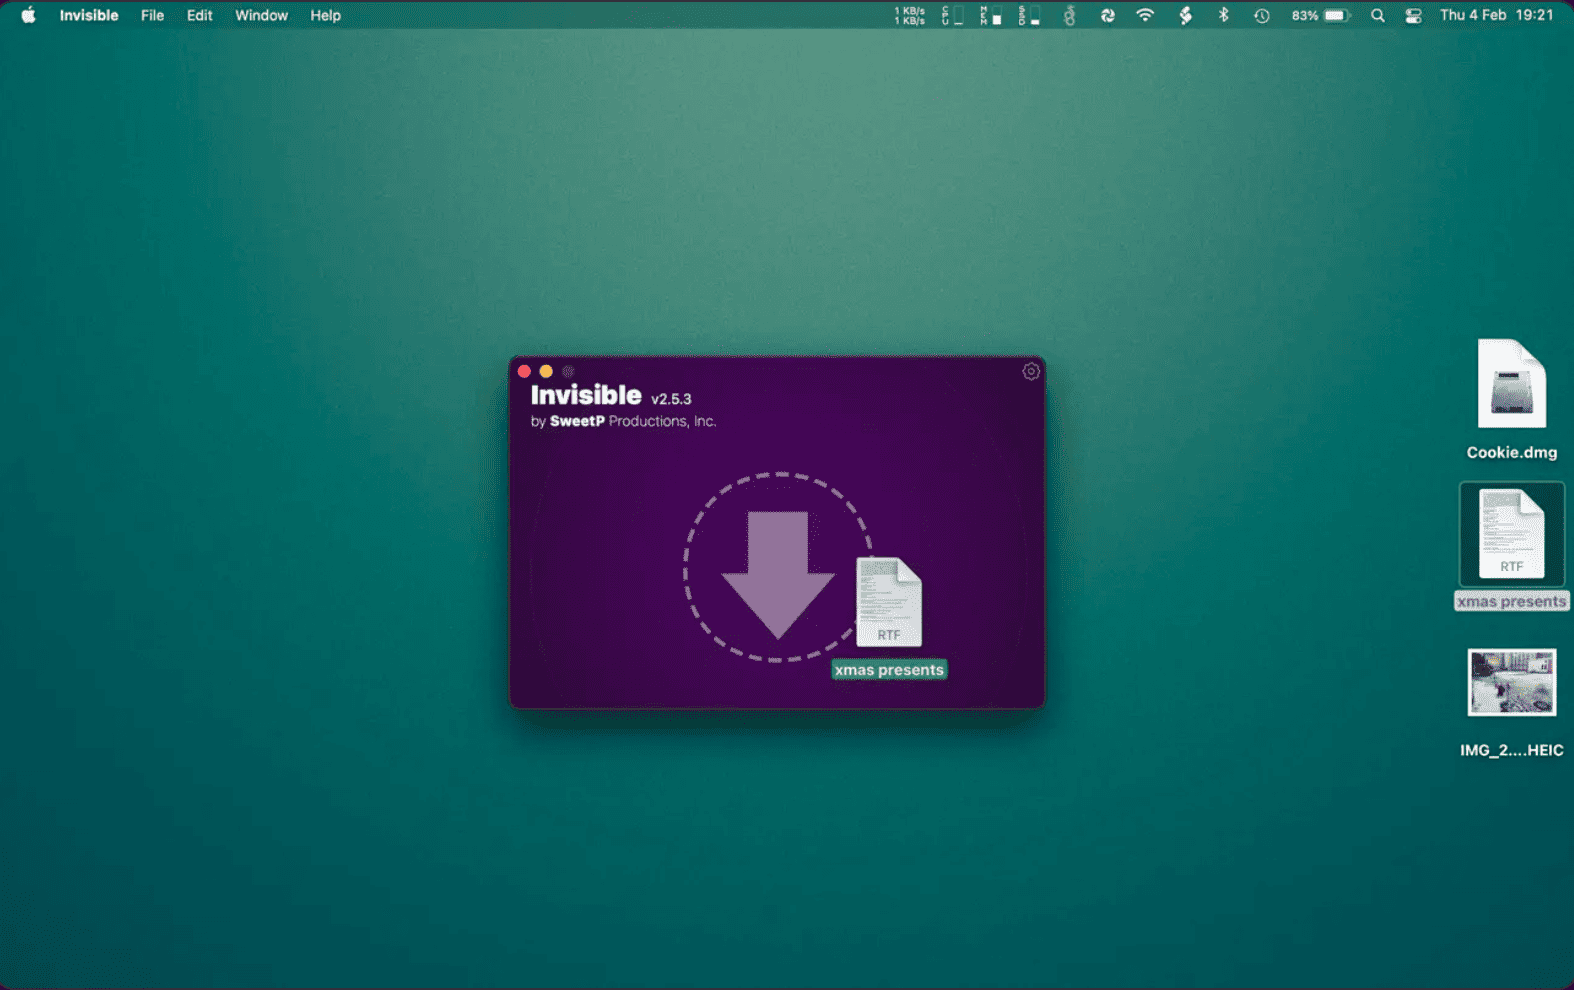
Task: Click the 83% battery status
Action: [1320, 15]
